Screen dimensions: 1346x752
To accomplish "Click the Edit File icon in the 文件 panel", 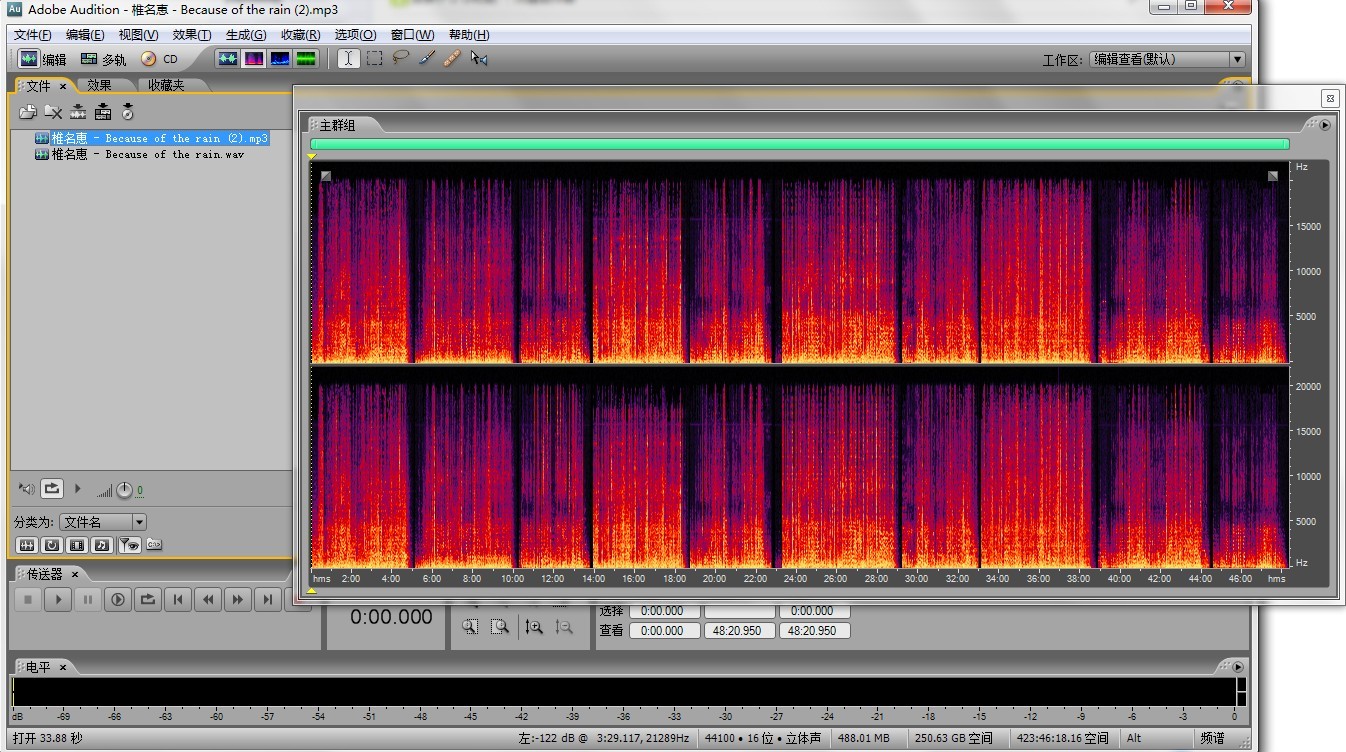I will click(x=78, y=112).
